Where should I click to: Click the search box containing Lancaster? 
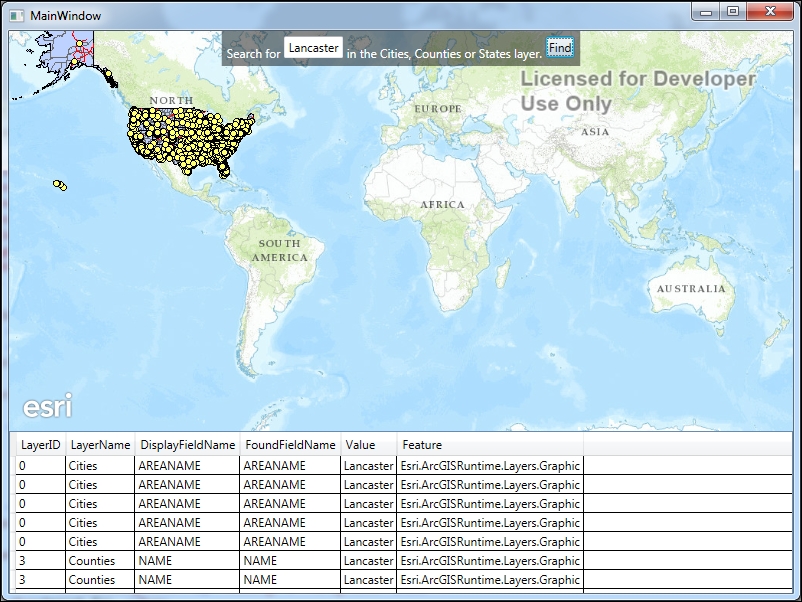click(x=313, y=48)
